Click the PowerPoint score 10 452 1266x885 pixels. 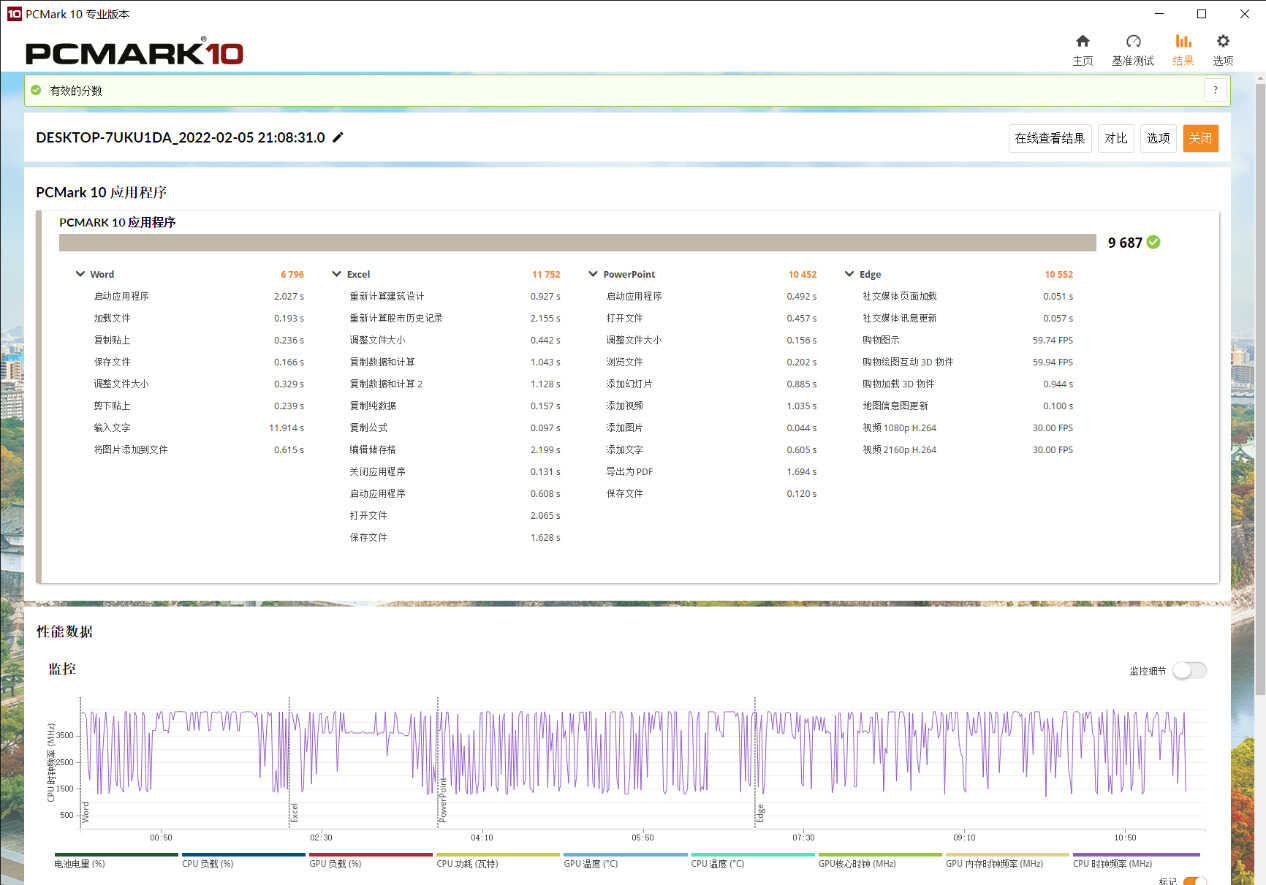pos(802,274)
